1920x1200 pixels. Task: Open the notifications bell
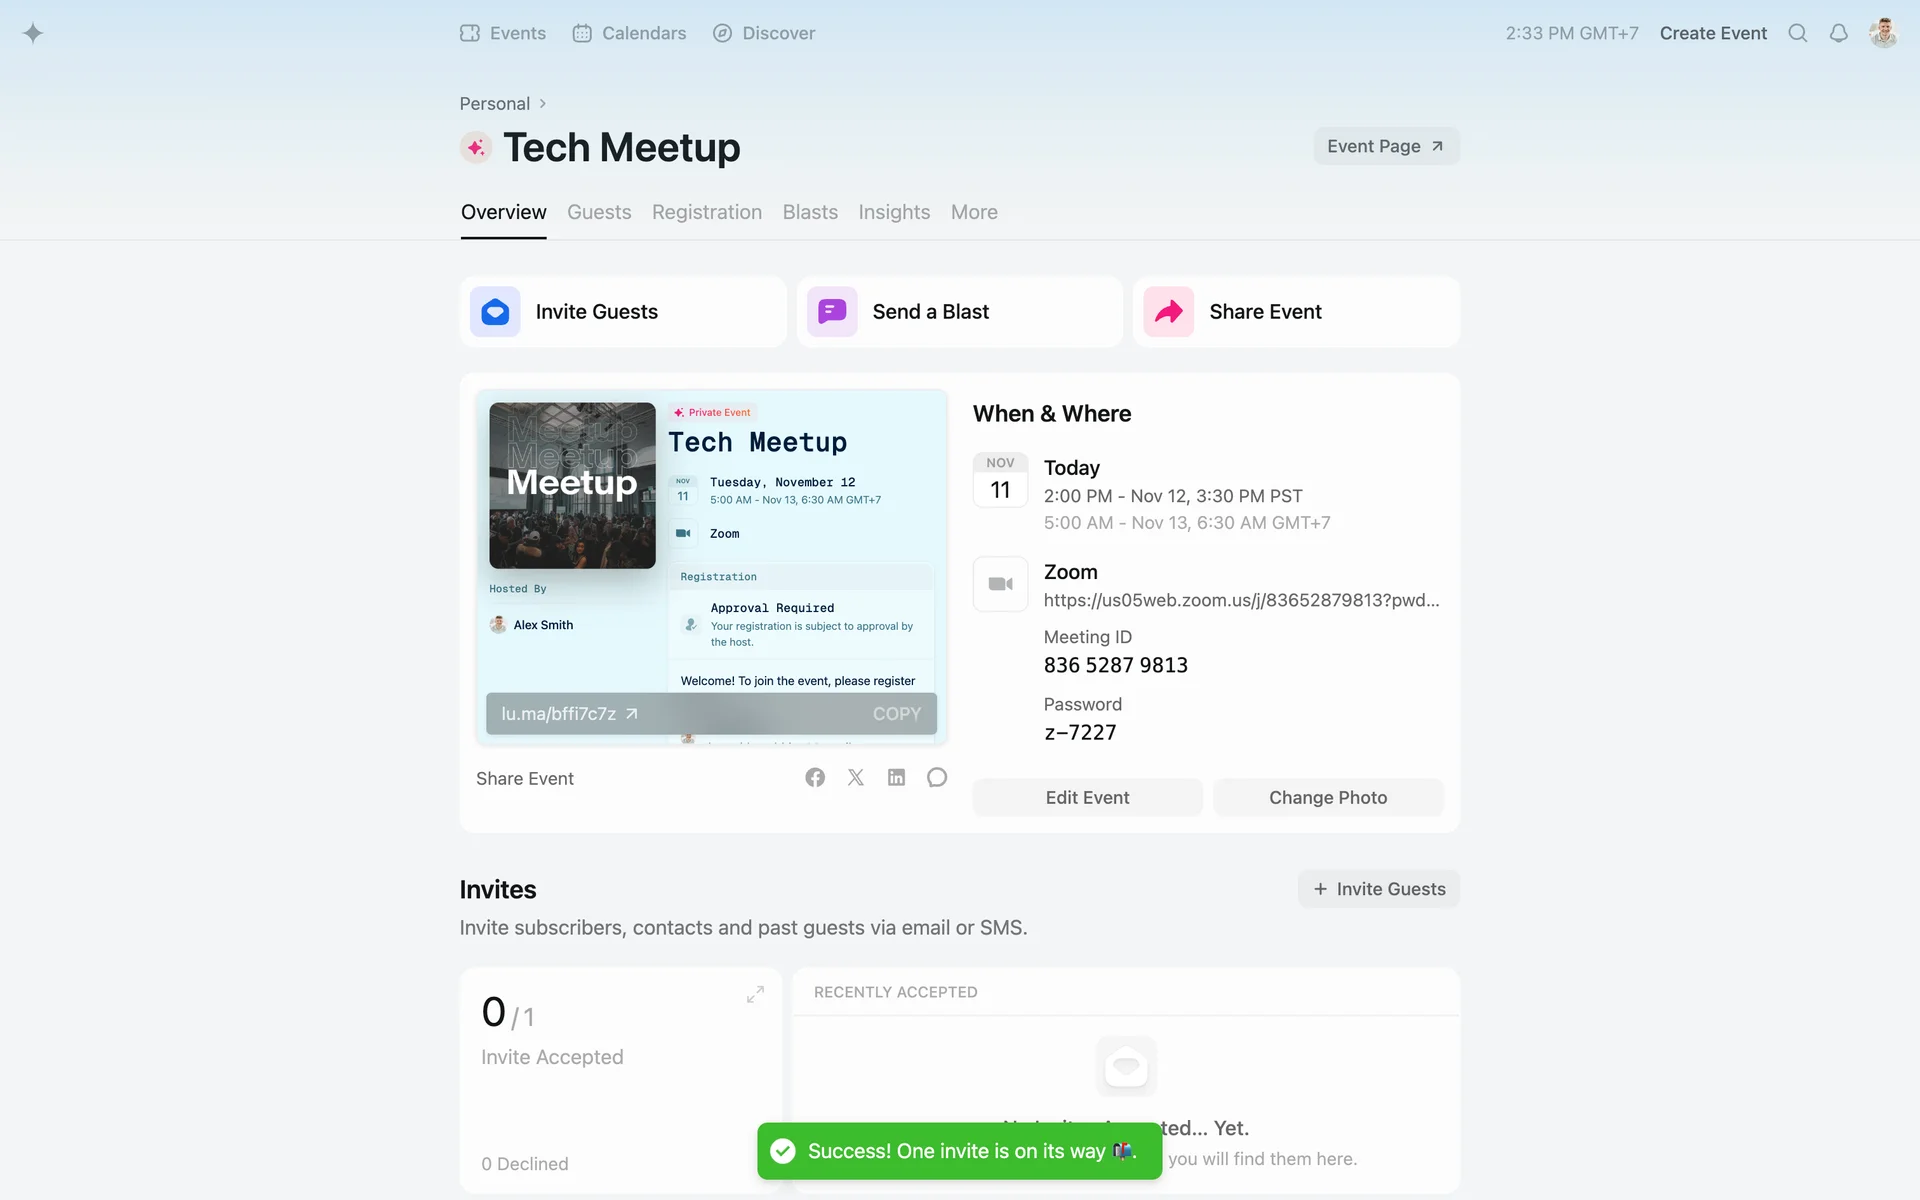coord(1838,33)
